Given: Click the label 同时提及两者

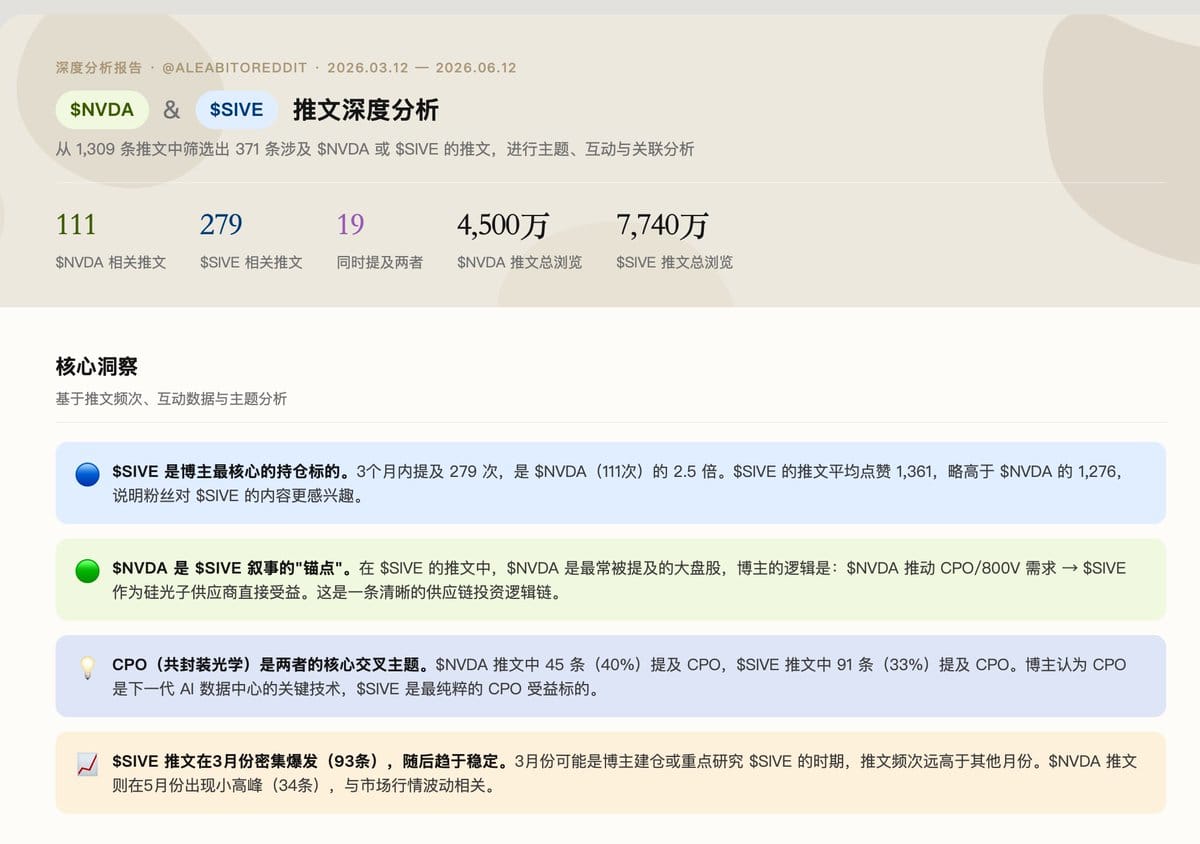Looking at the screenshot, I should (x=380, y=262).
